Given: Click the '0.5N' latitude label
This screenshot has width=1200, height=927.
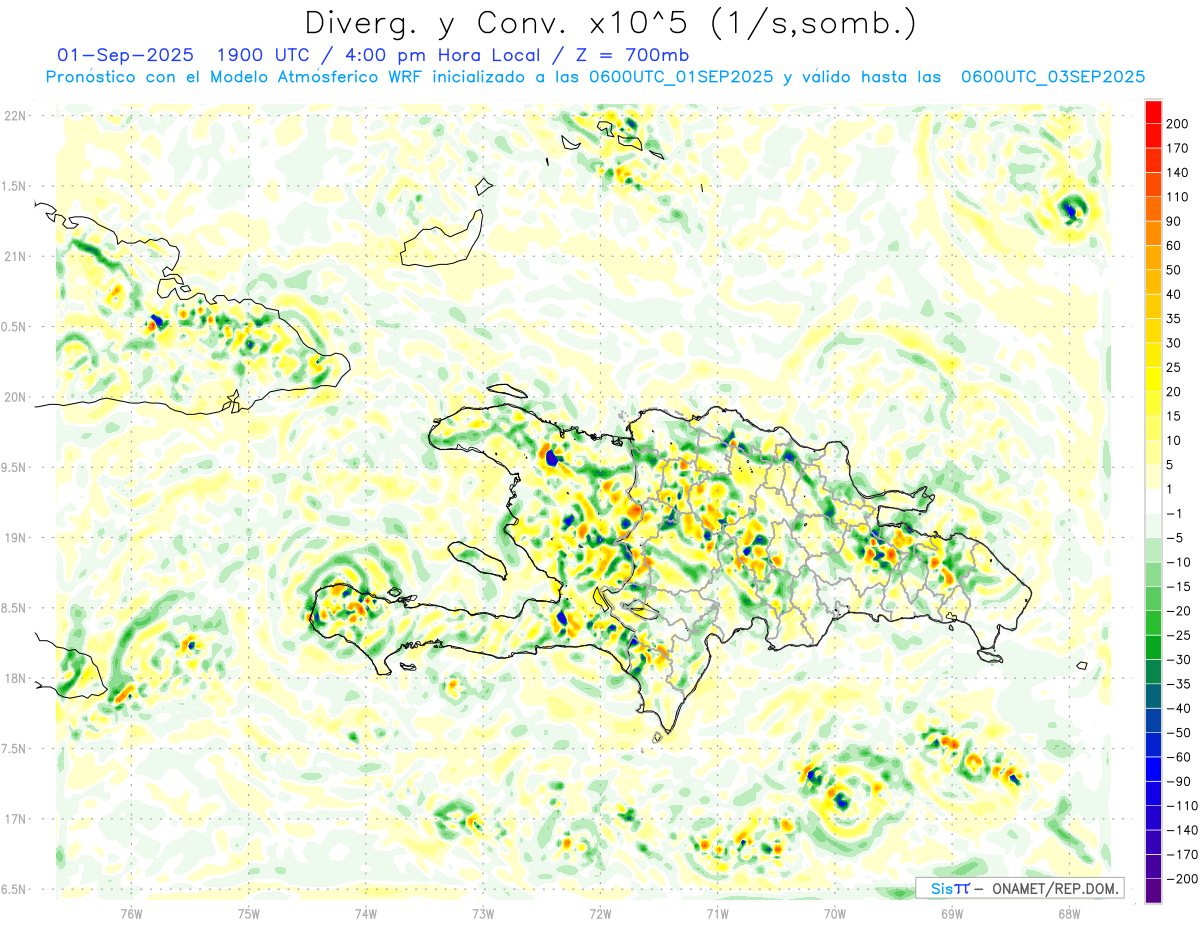Looking at the screenshot, I should tap(15, 327).
